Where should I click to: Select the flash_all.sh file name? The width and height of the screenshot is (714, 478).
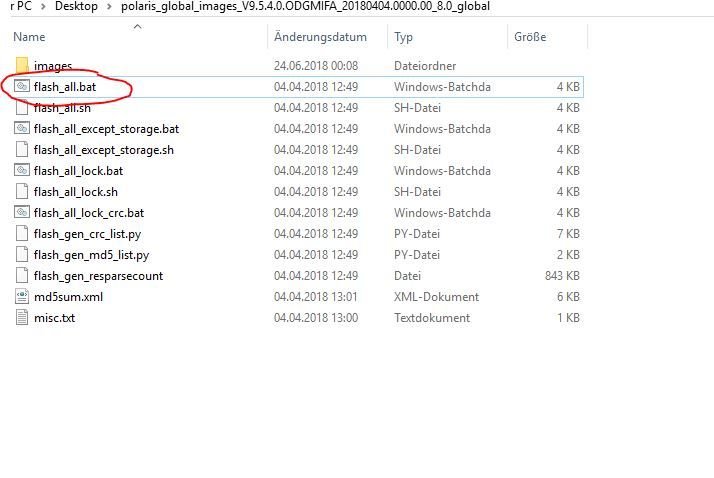(62, 108)
